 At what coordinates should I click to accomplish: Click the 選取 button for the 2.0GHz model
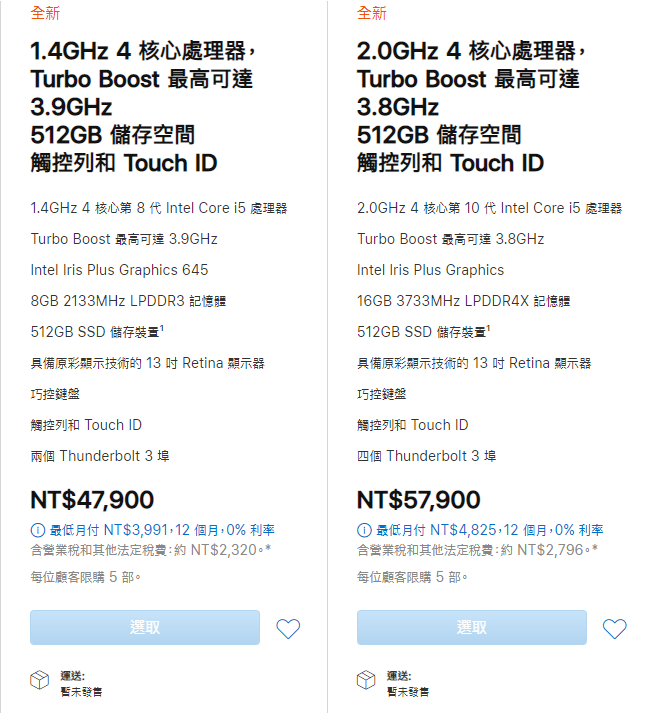472,628
